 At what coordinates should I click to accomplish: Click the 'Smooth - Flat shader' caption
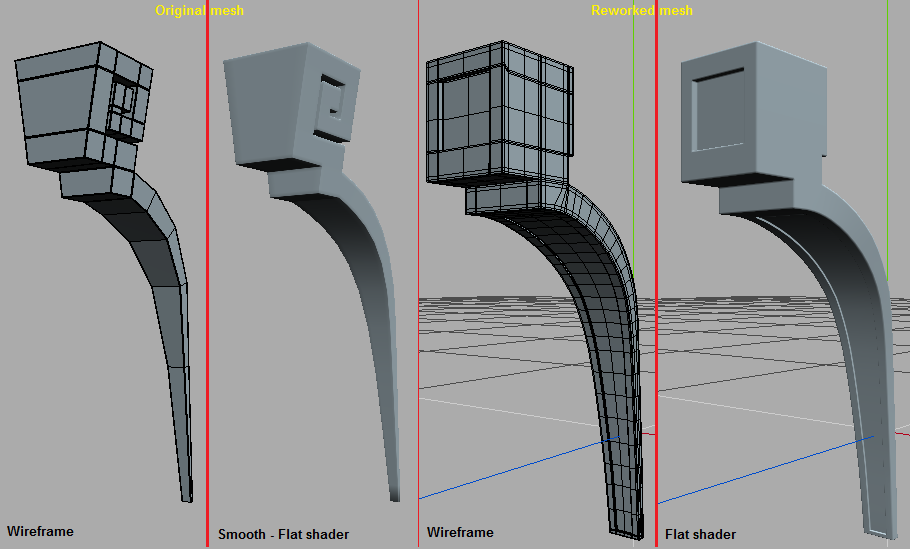pos(283,534)
